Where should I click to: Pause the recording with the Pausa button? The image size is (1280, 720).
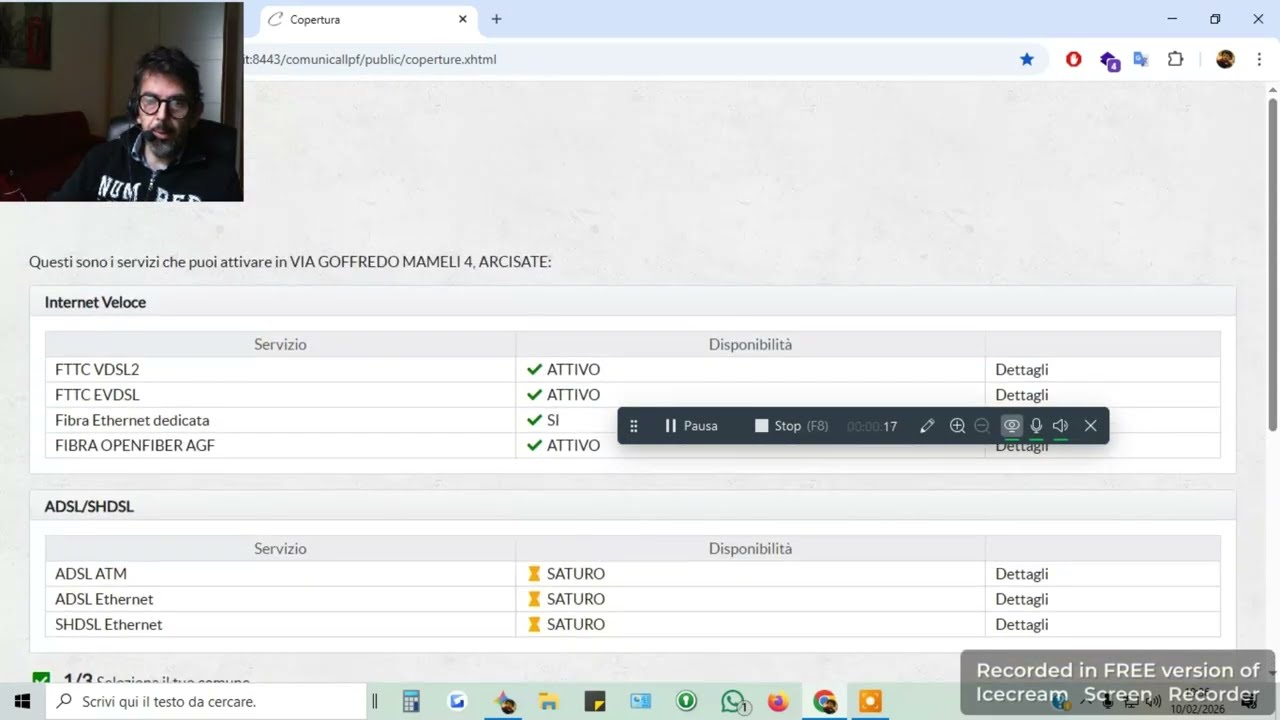[x=691, y=426]
